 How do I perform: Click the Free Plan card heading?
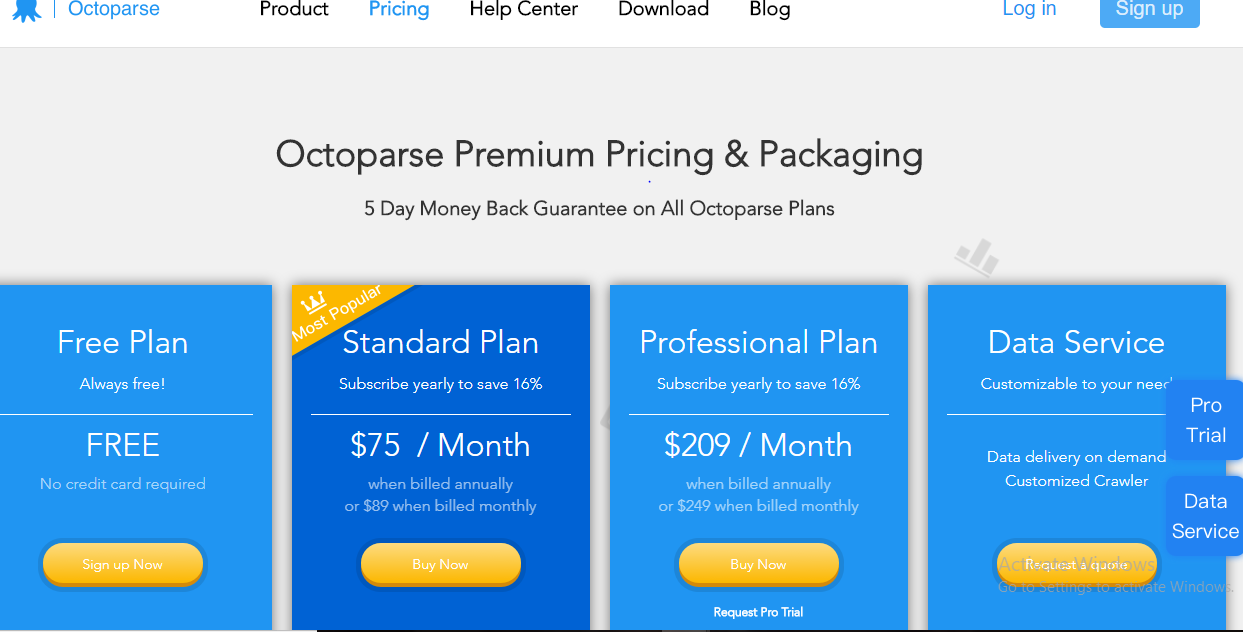[123, 342]
